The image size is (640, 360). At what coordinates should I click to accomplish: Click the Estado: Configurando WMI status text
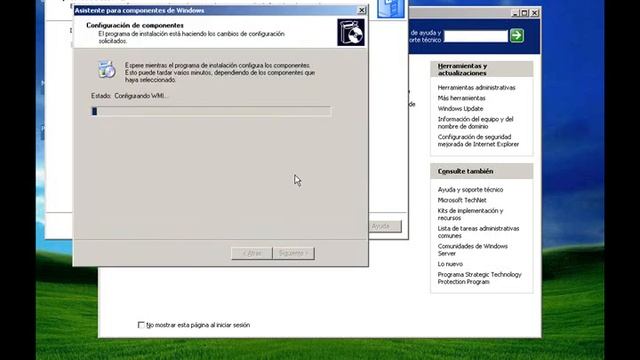[129, 96]
